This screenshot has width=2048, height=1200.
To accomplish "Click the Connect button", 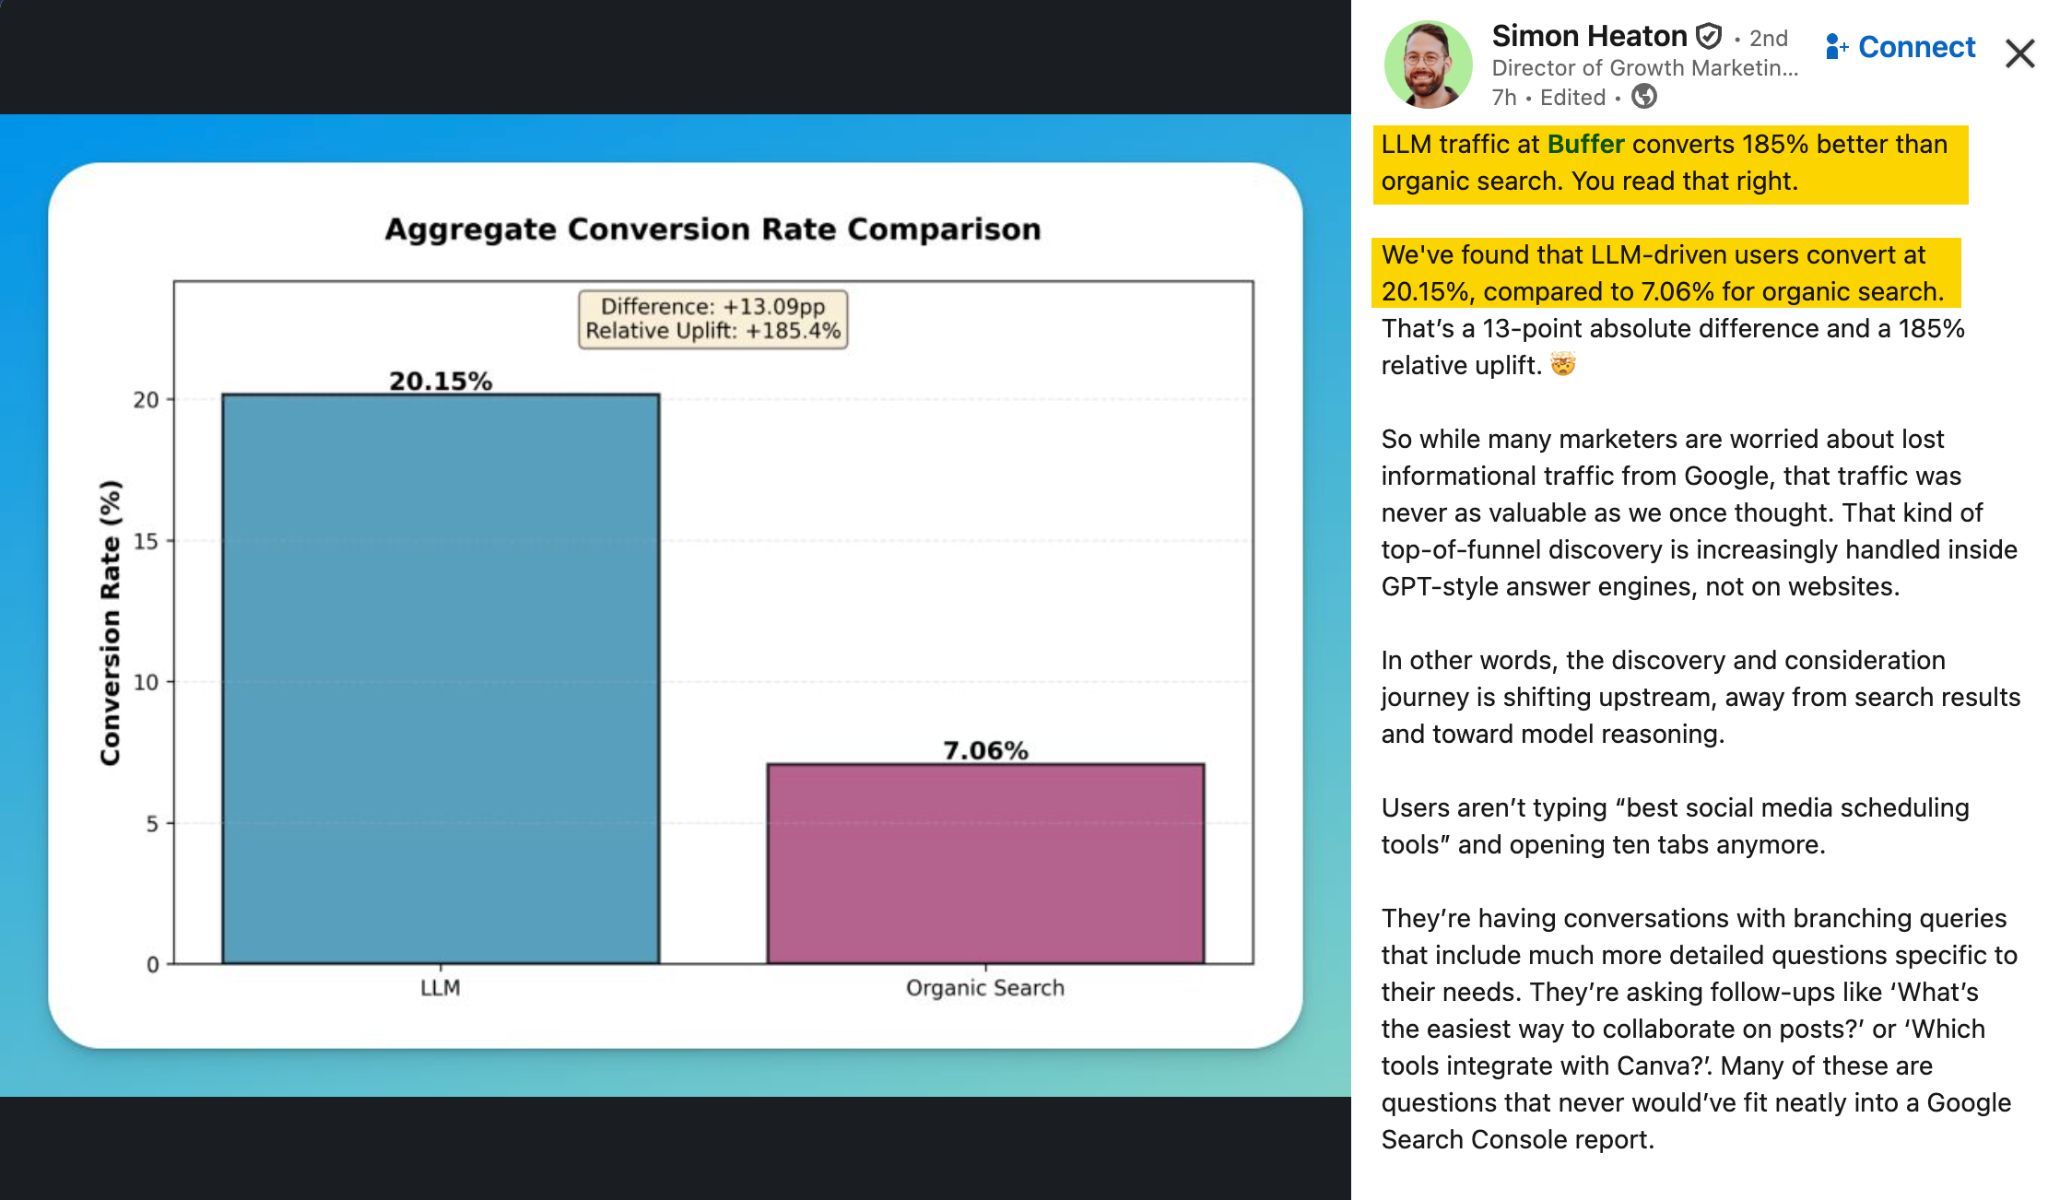I will point(1917,46).
